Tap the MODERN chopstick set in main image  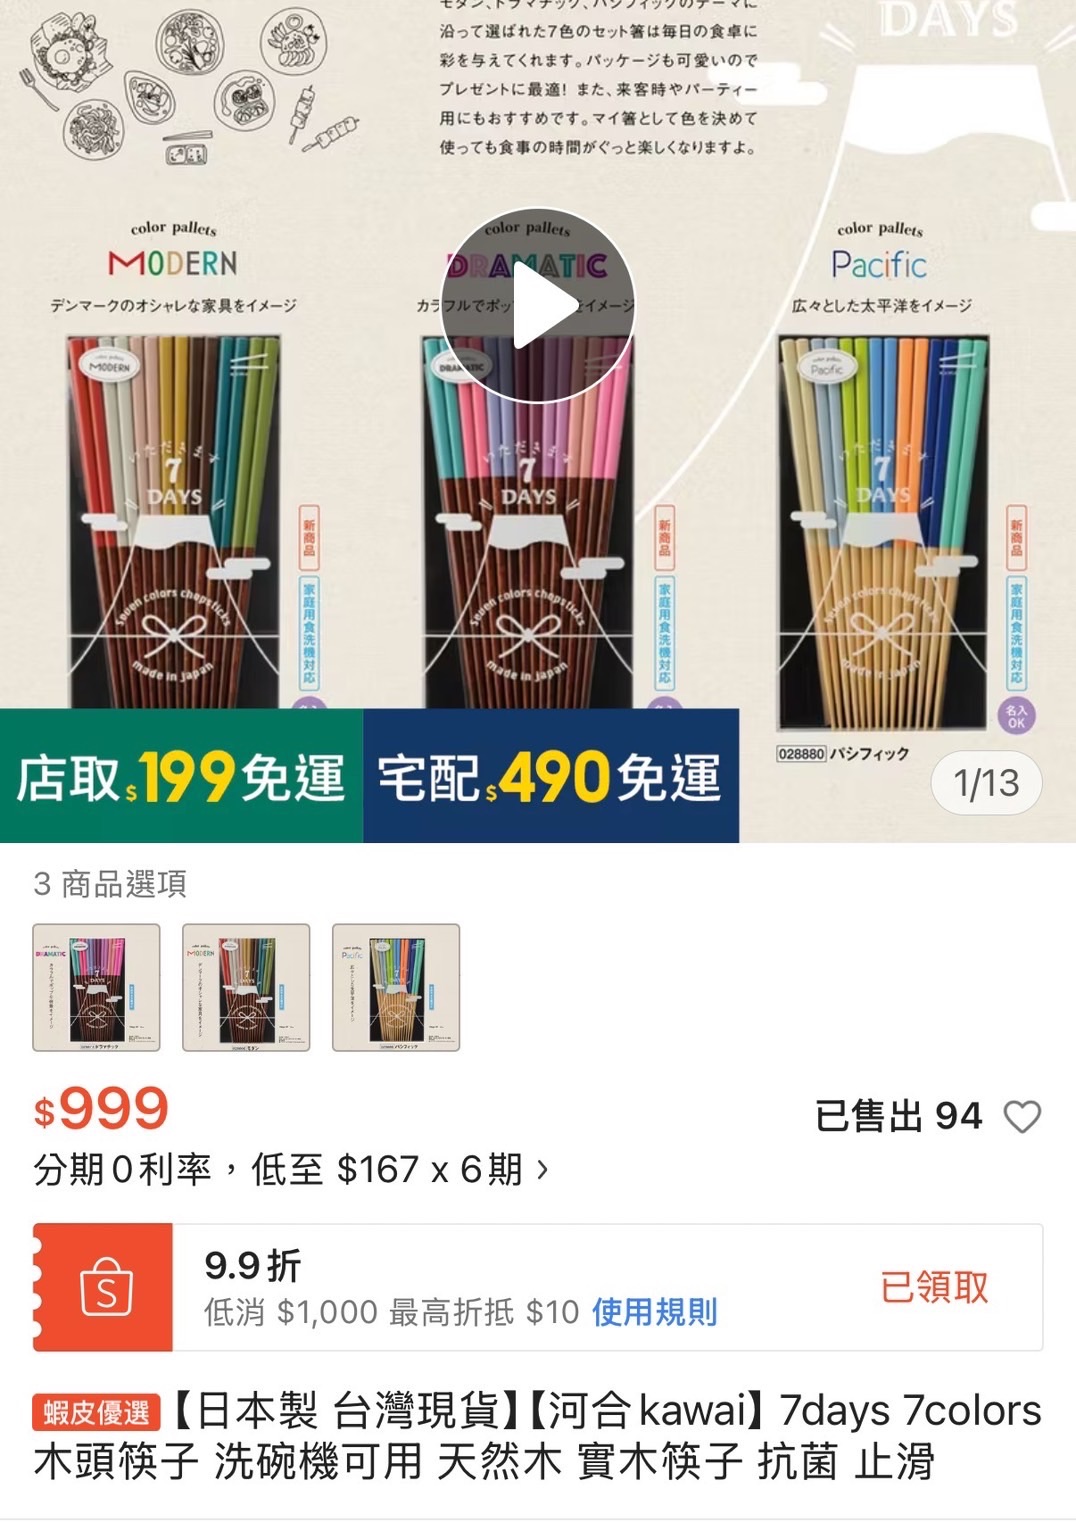pyautogui.click(x=174, y=520)
